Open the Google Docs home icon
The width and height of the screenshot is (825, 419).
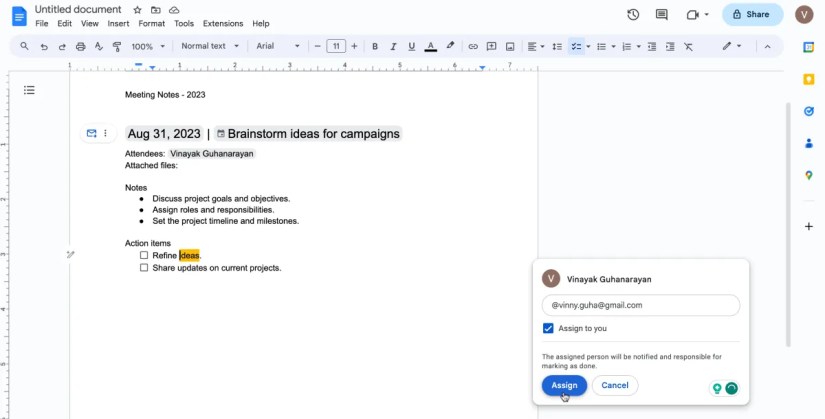point(19,16)
